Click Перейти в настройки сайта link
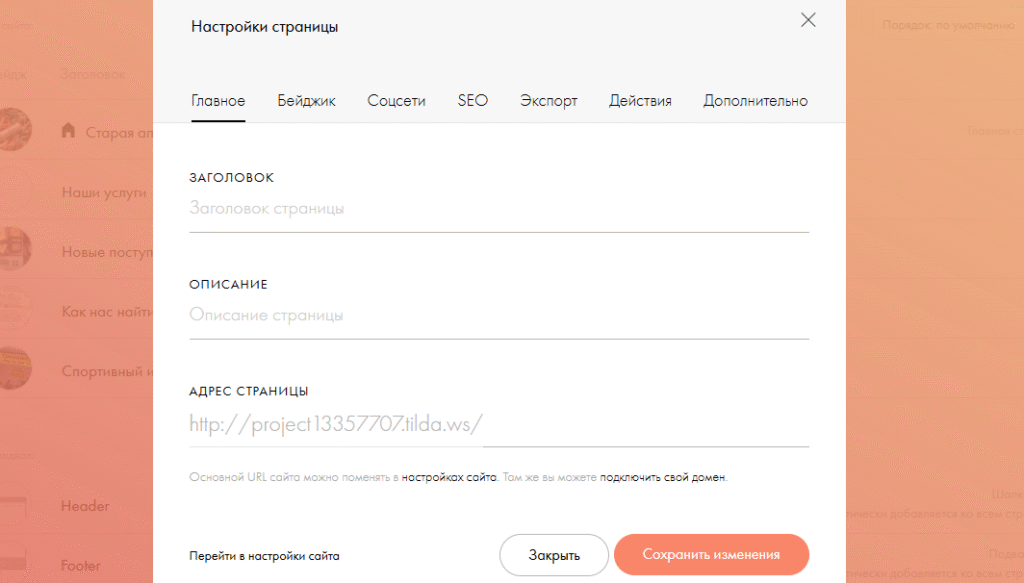Image resolution: width=1024 pixels, height=583 pixels. point(264,555)
